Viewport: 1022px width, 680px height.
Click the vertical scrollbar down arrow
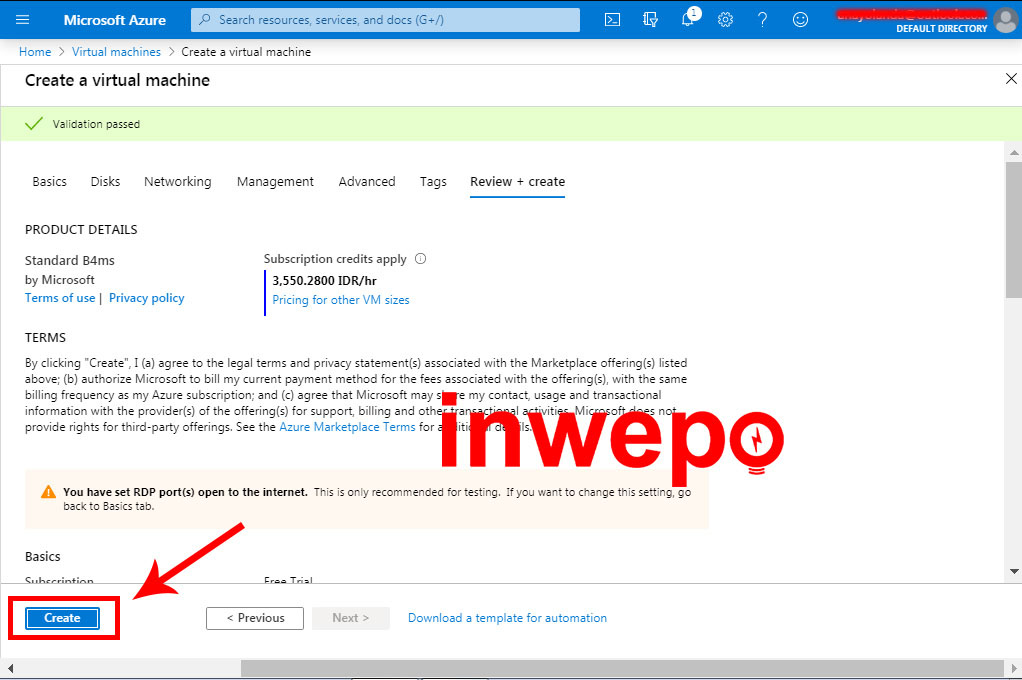point(1014,571)
